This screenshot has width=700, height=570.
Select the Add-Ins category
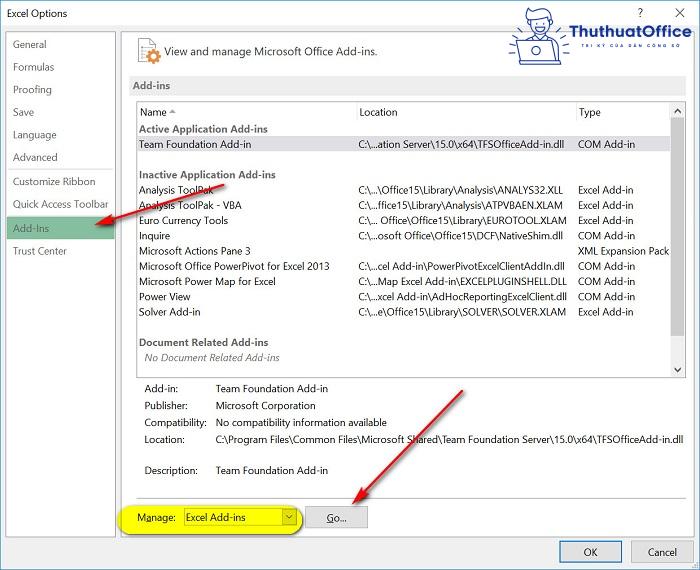(60, 228)
